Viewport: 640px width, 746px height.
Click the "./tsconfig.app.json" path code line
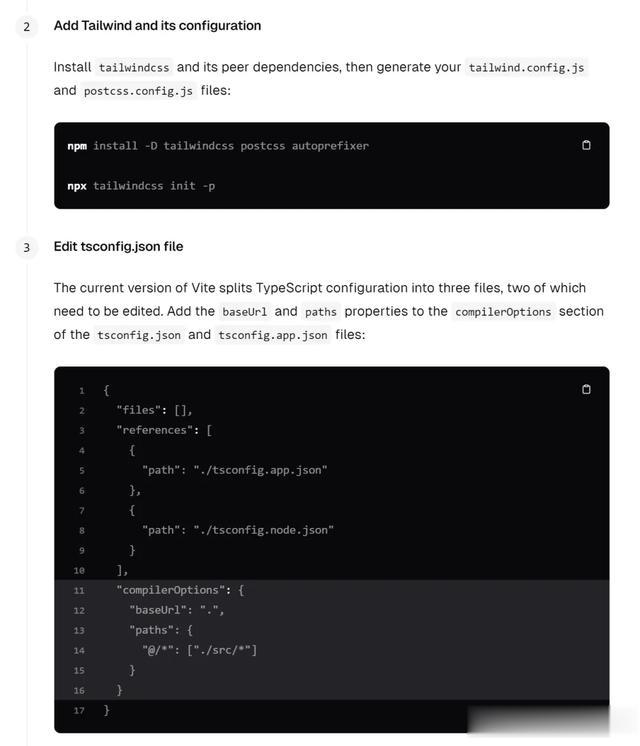234,470
